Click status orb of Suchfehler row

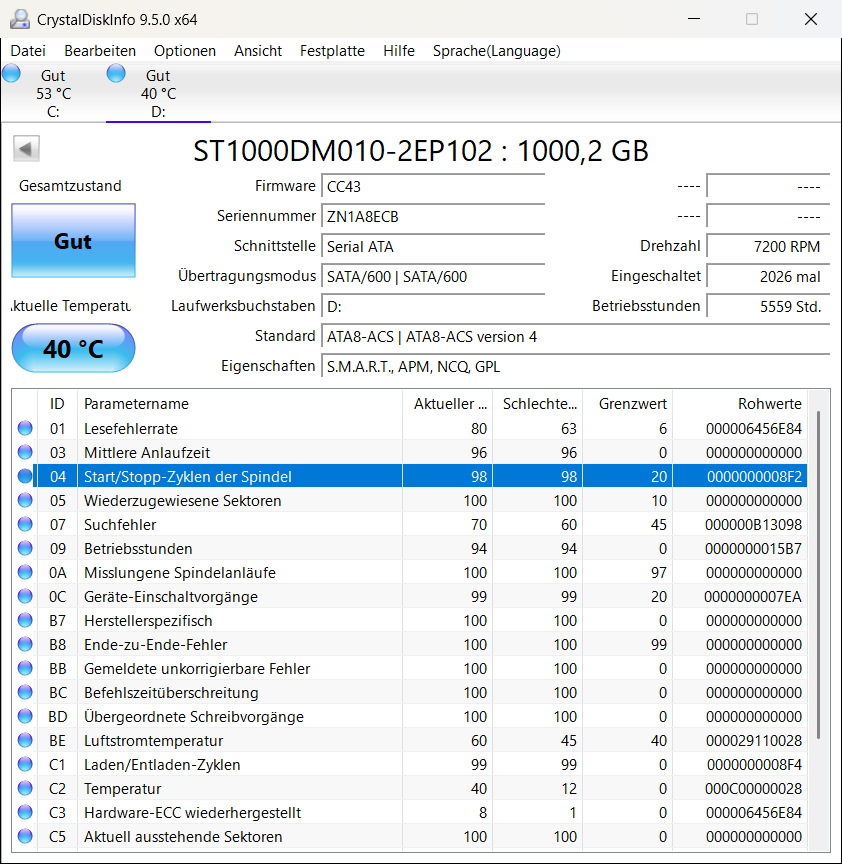[25, 524]
